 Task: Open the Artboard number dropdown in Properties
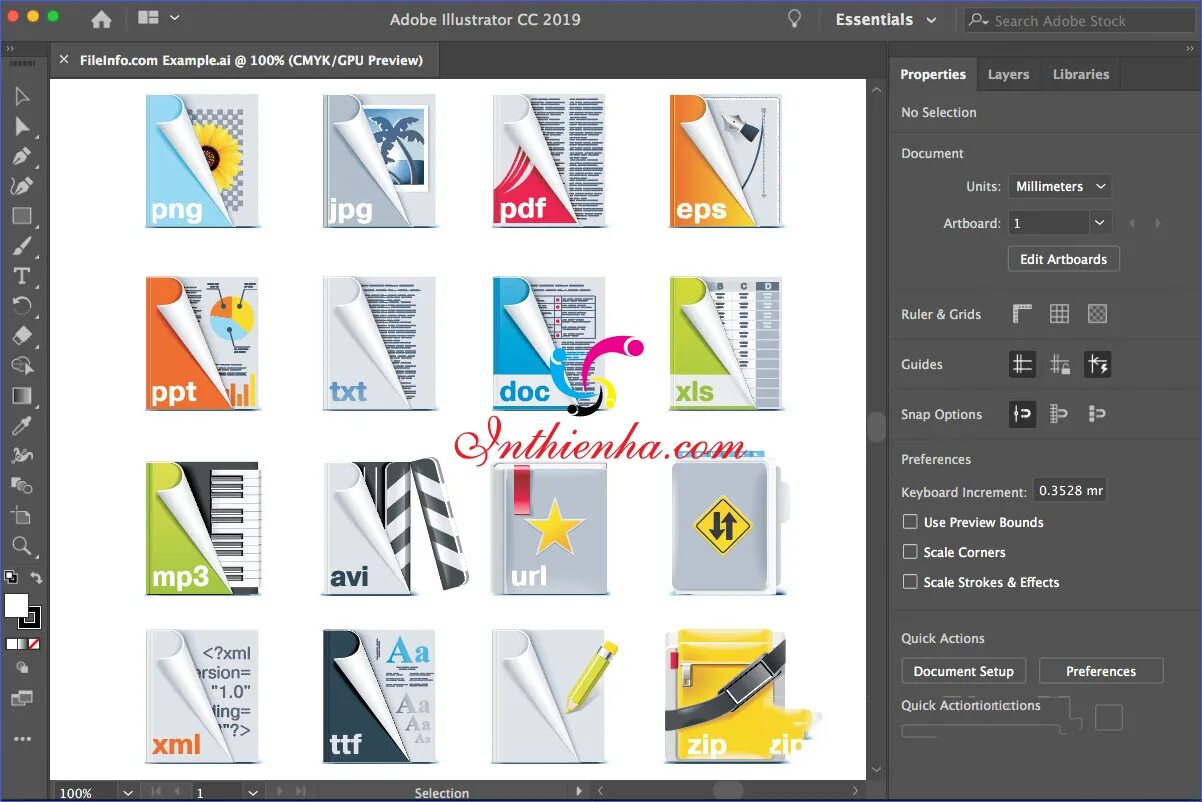[1099, 223]
